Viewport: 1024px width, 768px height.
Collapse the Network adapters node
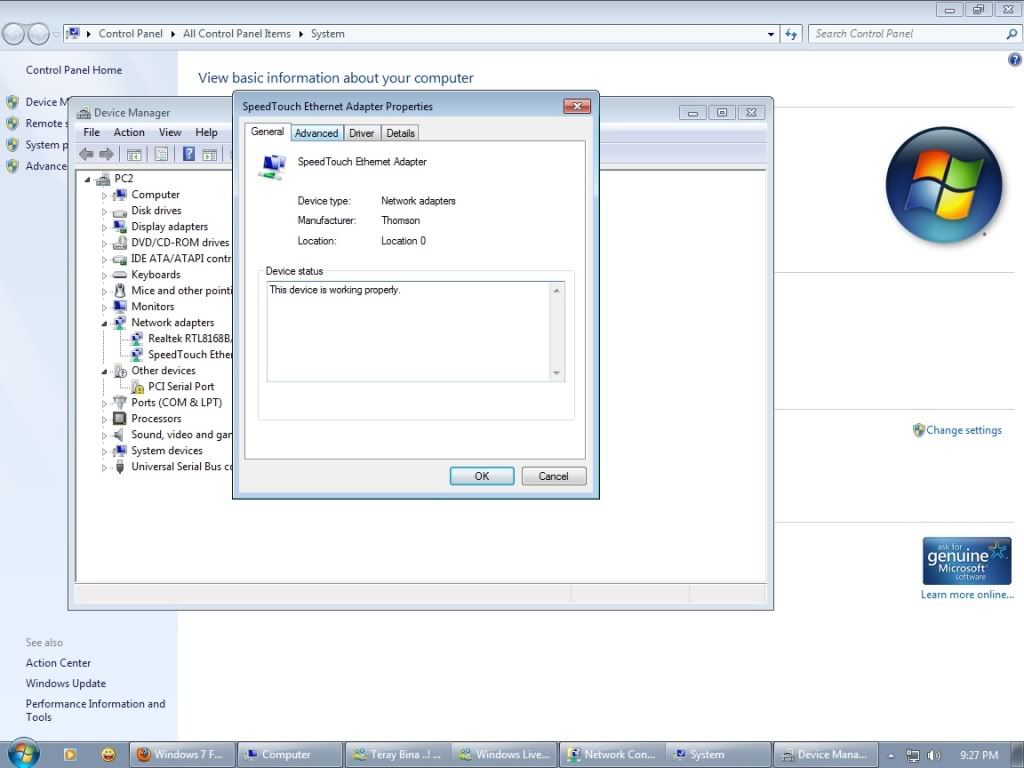(x=104, y=323)
